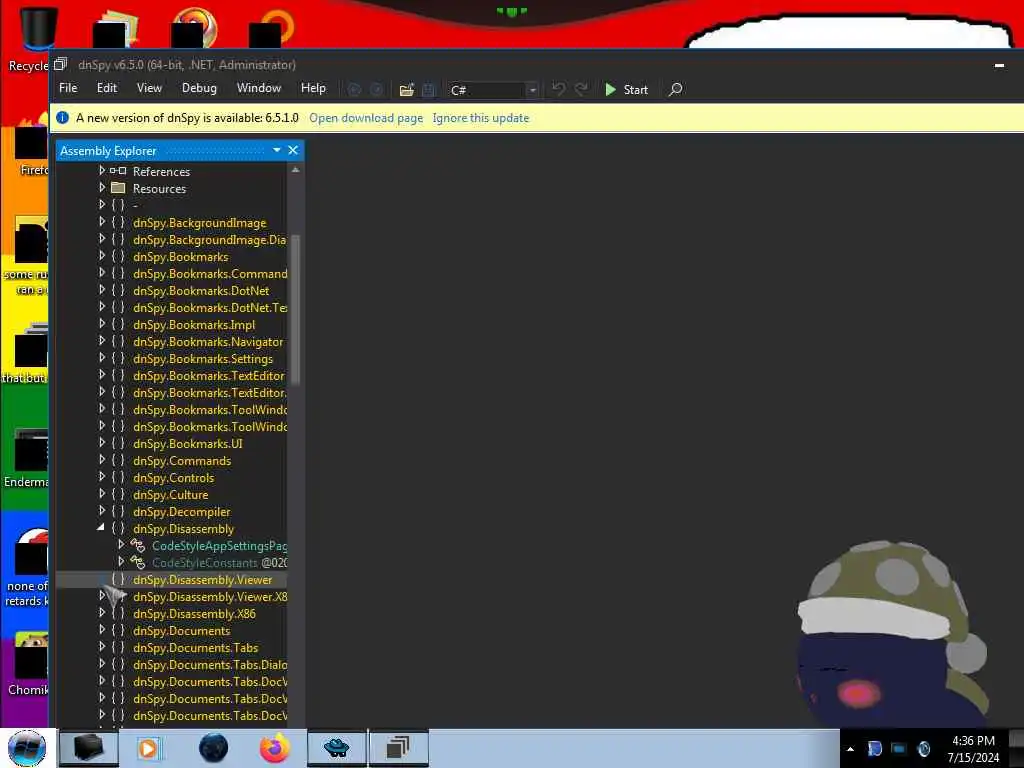Open the Edit menu
Screen dimensions: 1024x768
tap(106, 88)
